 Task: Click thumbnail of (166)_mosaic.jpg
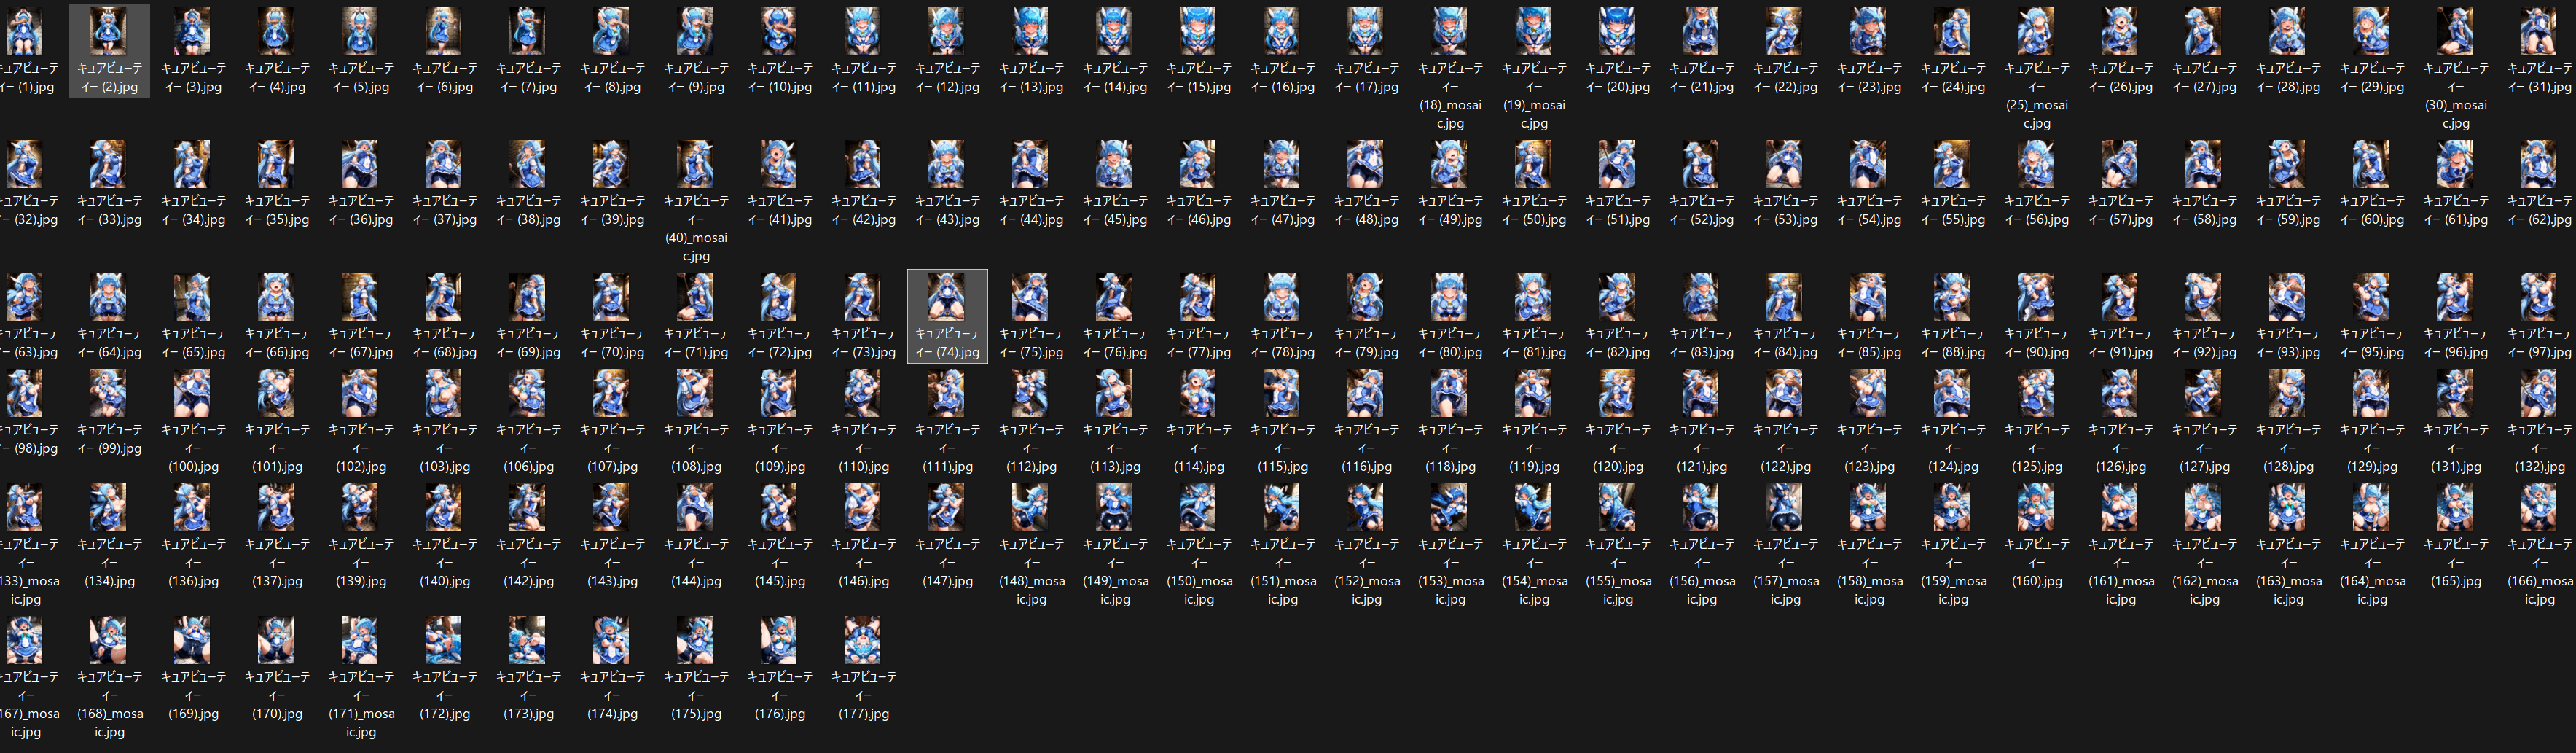pos(2539,507)
